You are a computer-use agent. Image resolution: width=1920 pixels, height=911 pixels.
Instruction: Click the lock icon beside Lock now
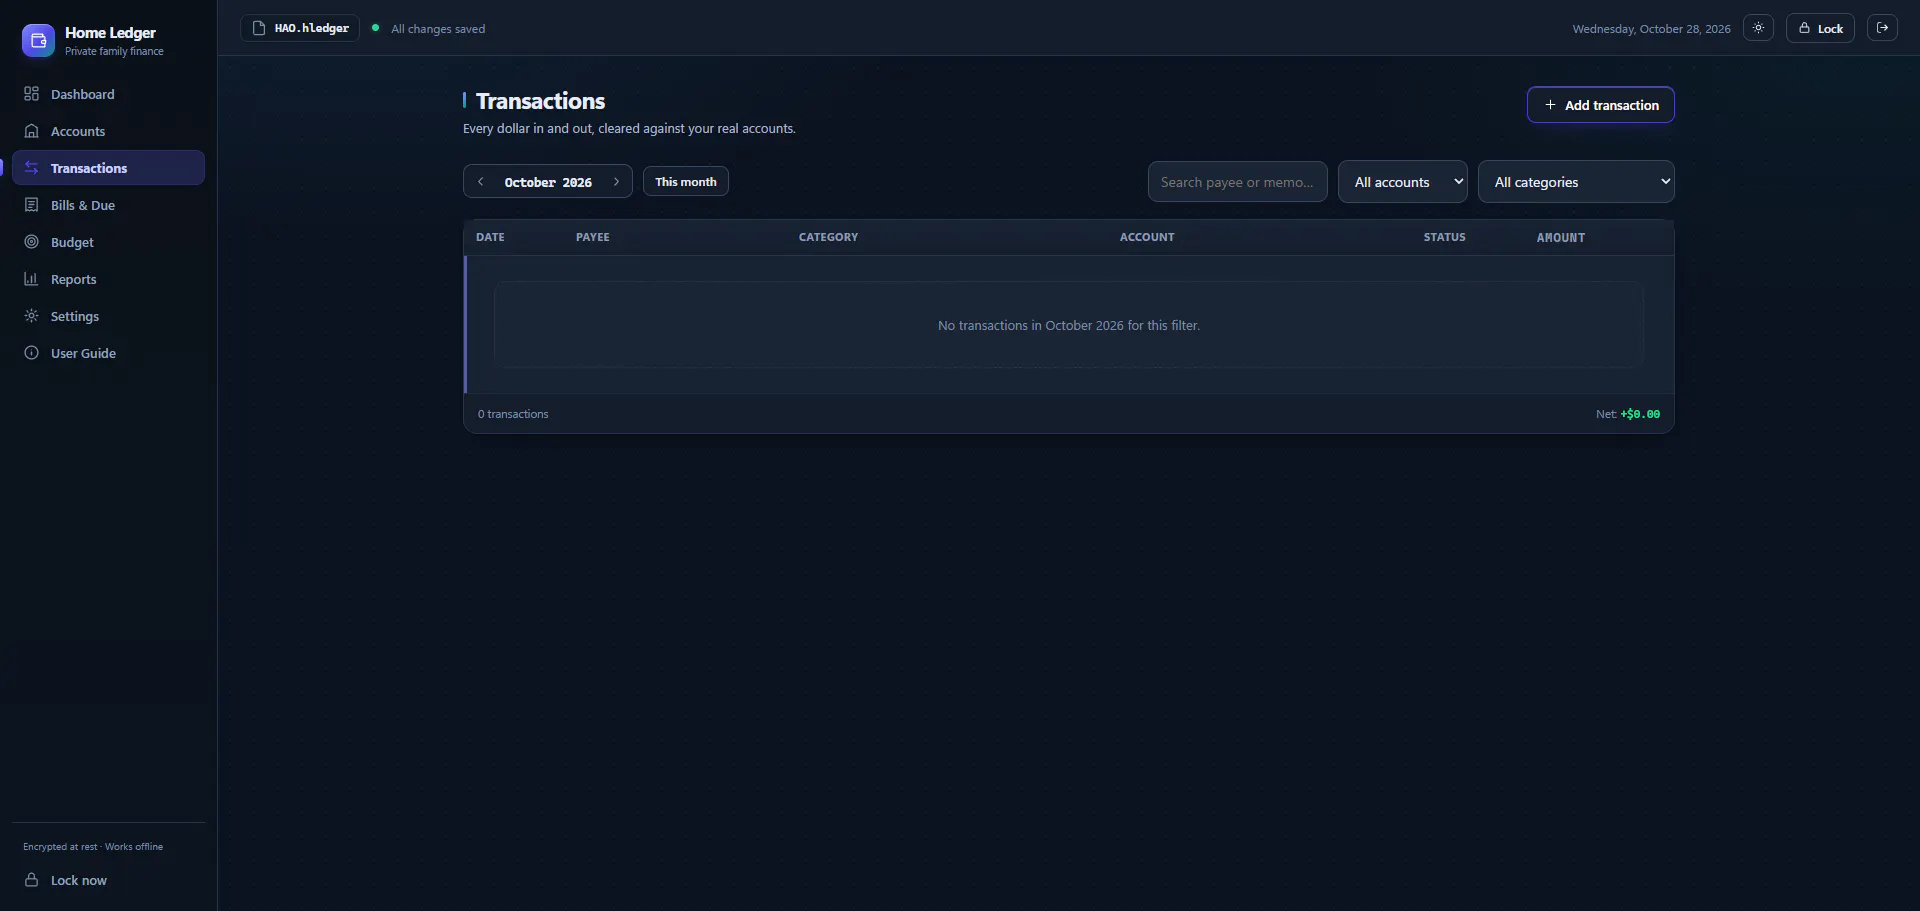pyautogui.click(x=31, y=880)
